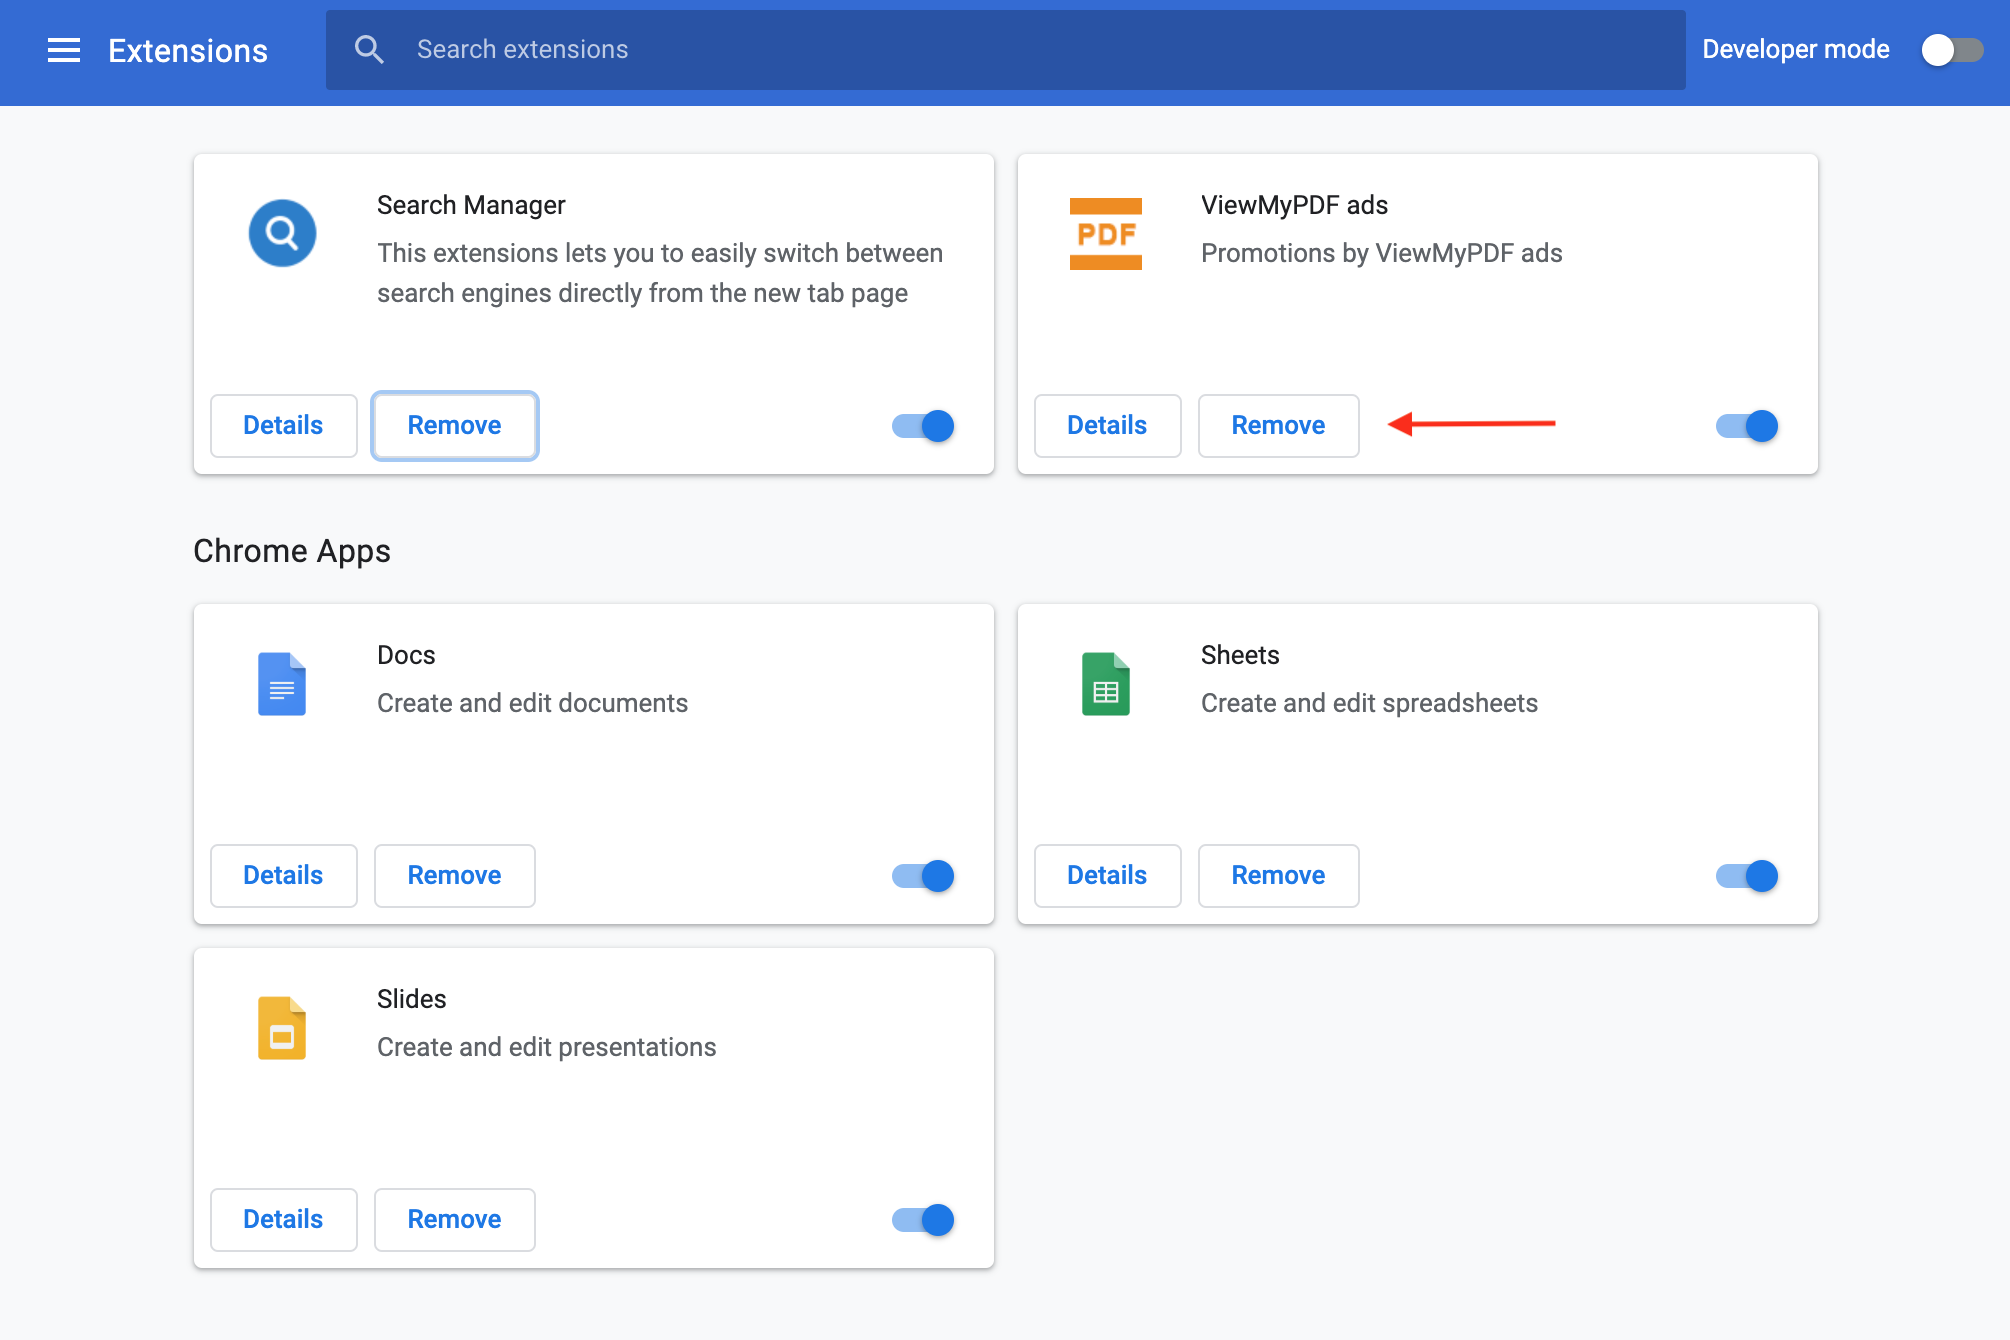Image resolution: width=2010 pixels, height=1340 pixels.
Task: Remove the Search Manager extension
Action: click(x=455, y=426)
